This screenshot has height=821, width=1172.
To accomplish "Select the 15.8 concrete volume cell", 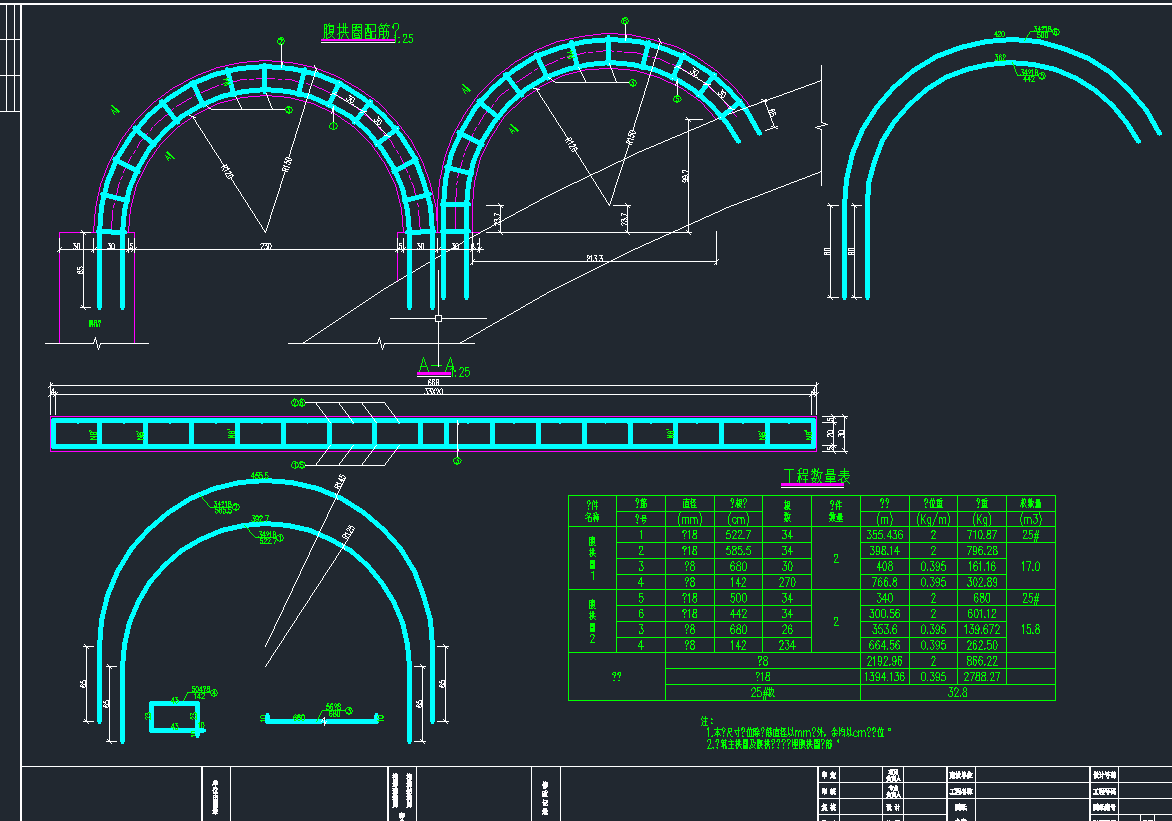I will click(1031, 629).
